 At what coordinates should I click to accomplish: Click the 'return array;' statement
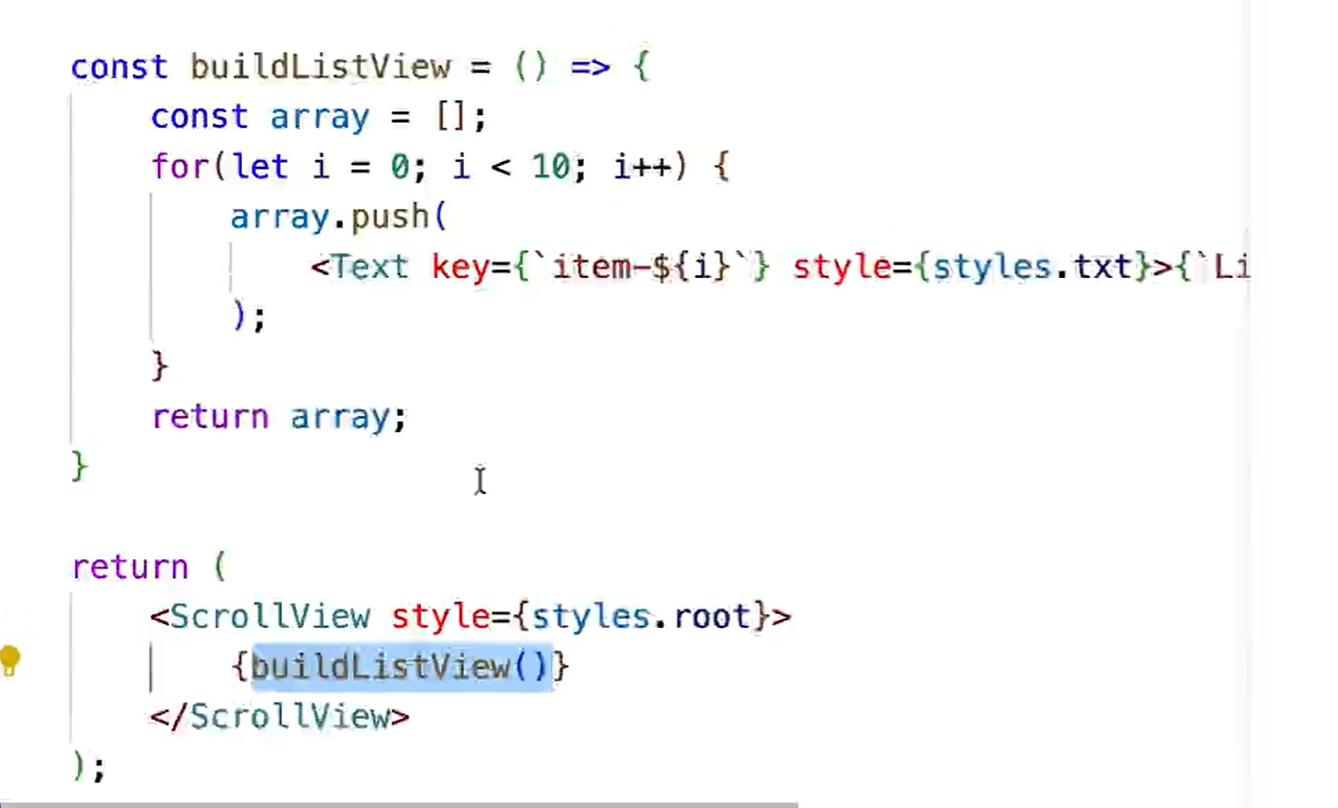[279, 417]
